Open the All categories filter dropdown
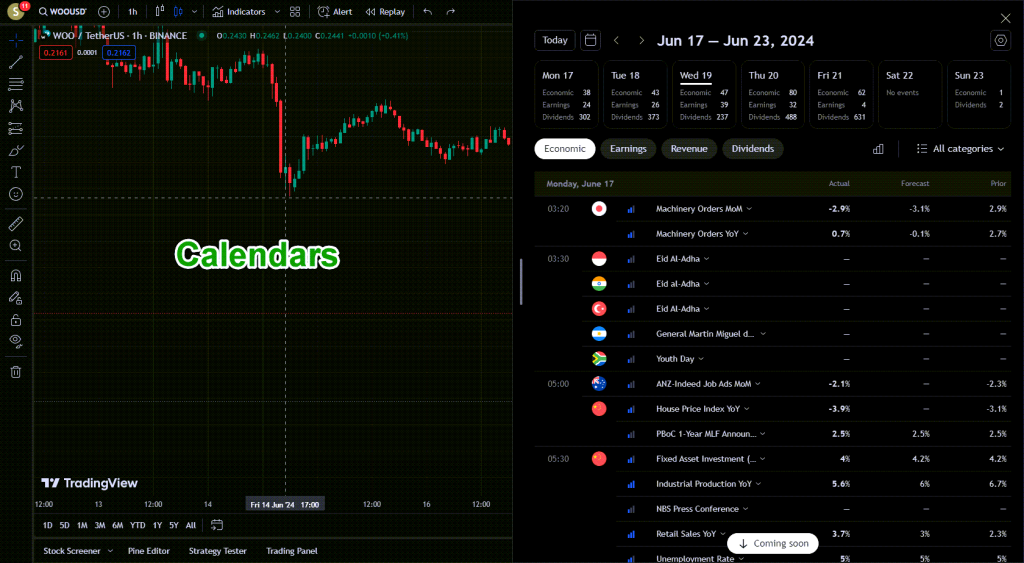This screenshot has width=1024, height=563. pos(960,149)
